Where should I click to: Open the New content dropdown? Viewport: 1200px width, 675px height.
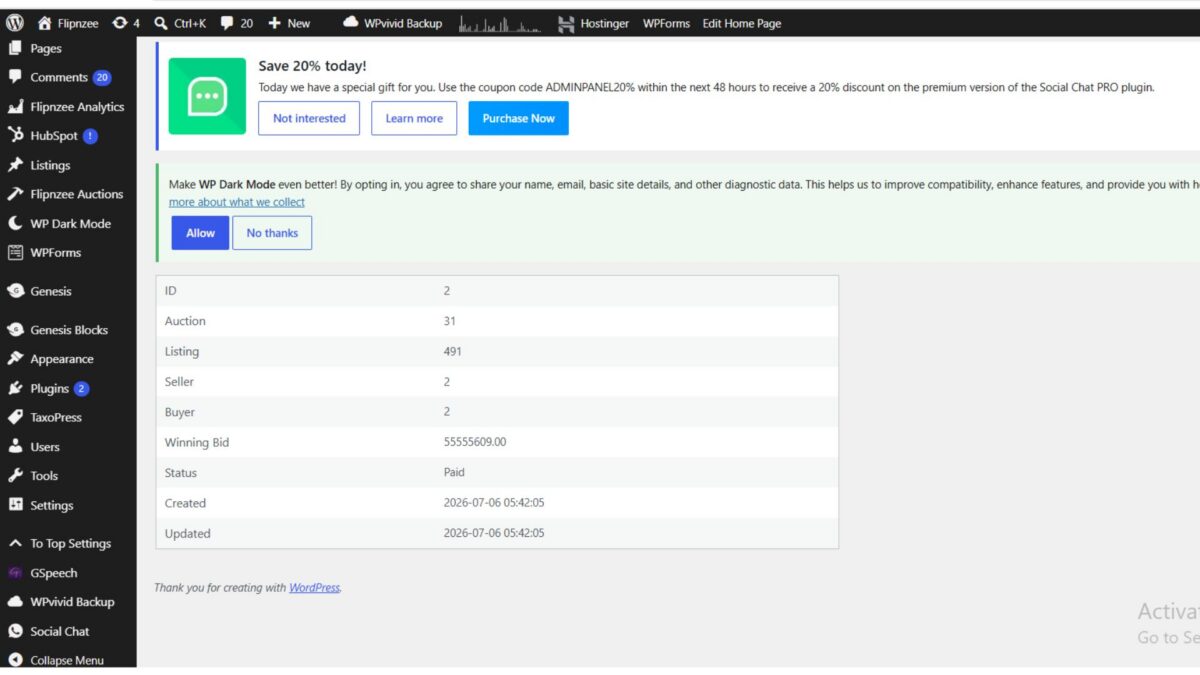click(289, 23)
